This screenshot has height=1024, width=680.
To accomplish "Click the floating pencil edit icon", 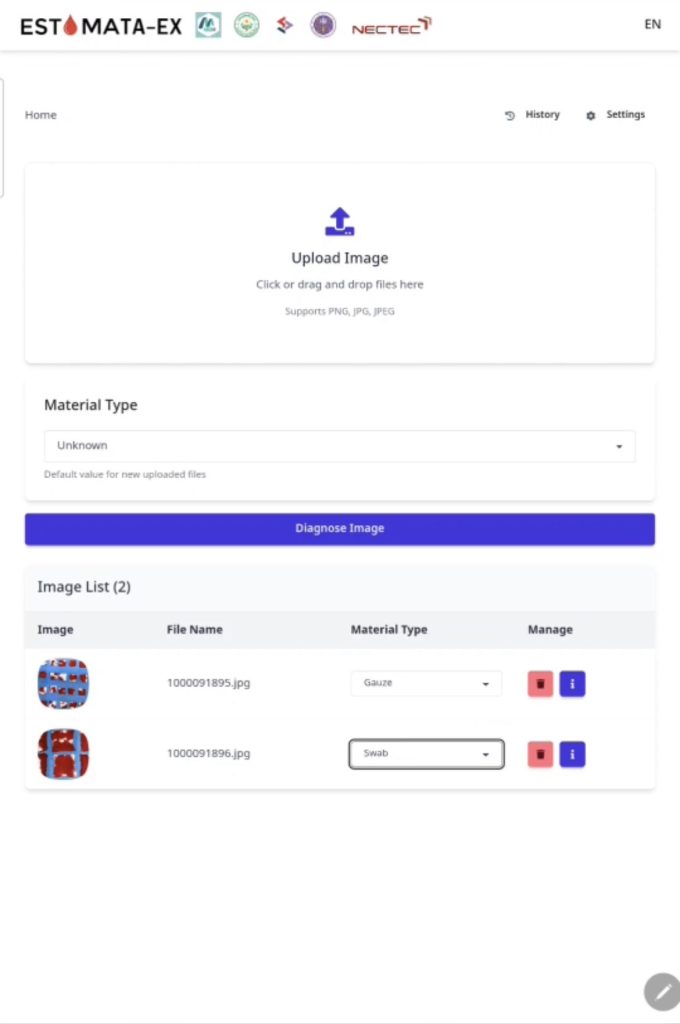I will pyautogui.click(x=661, y=992).
